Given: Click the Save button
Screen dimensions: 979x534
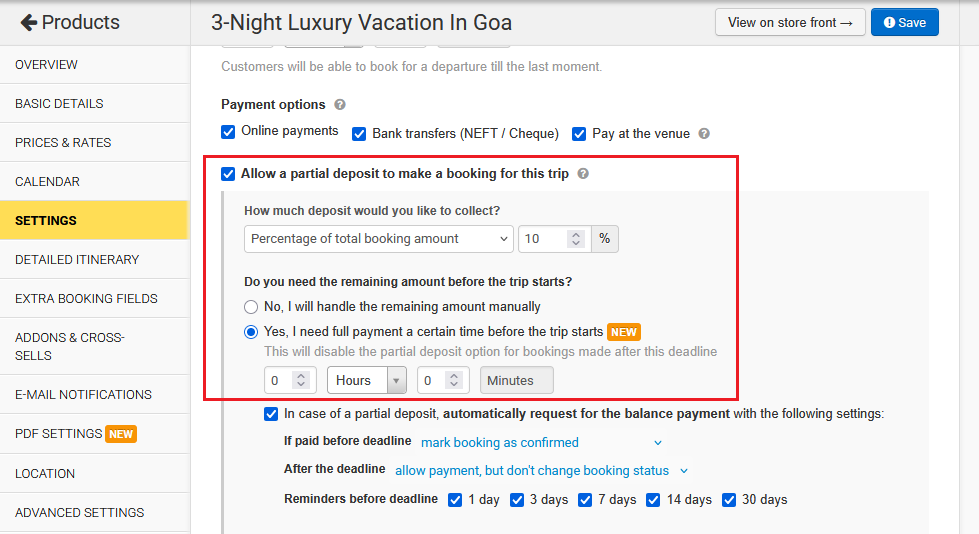Looking at the screenshot, I should pyautogui.click(x=904, y=22).
